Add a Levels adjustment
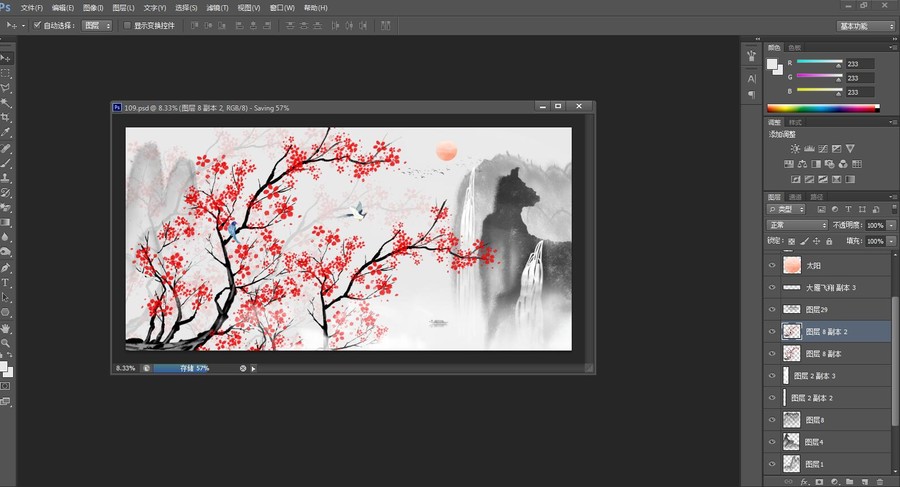 (x=809, y=149)
